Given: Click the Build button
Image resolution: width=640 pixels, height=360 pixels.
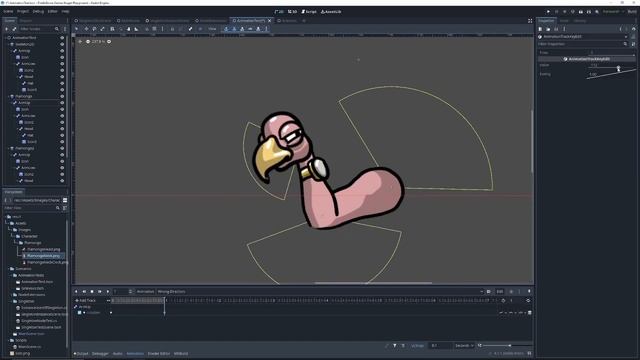Looking at the screenshot, I should (x=632, y=12).
